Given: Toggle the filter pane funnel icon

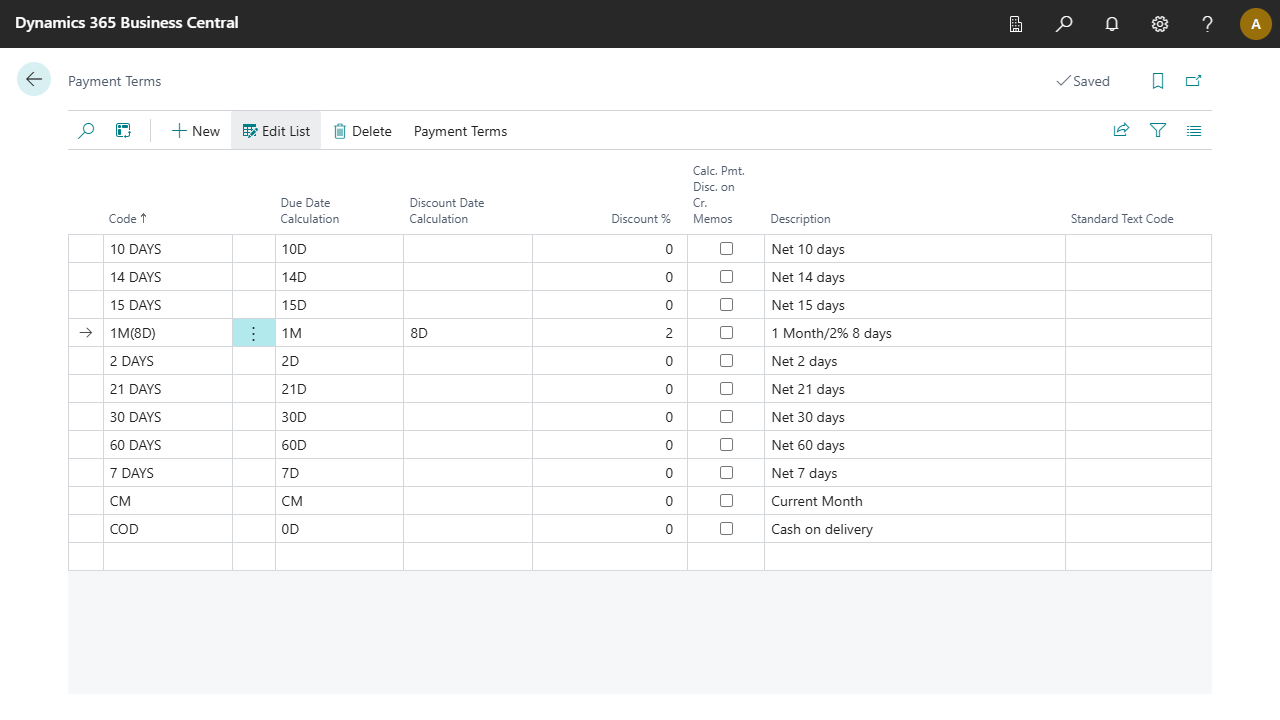Looking at the screenshot, I should pos(1158,131).
